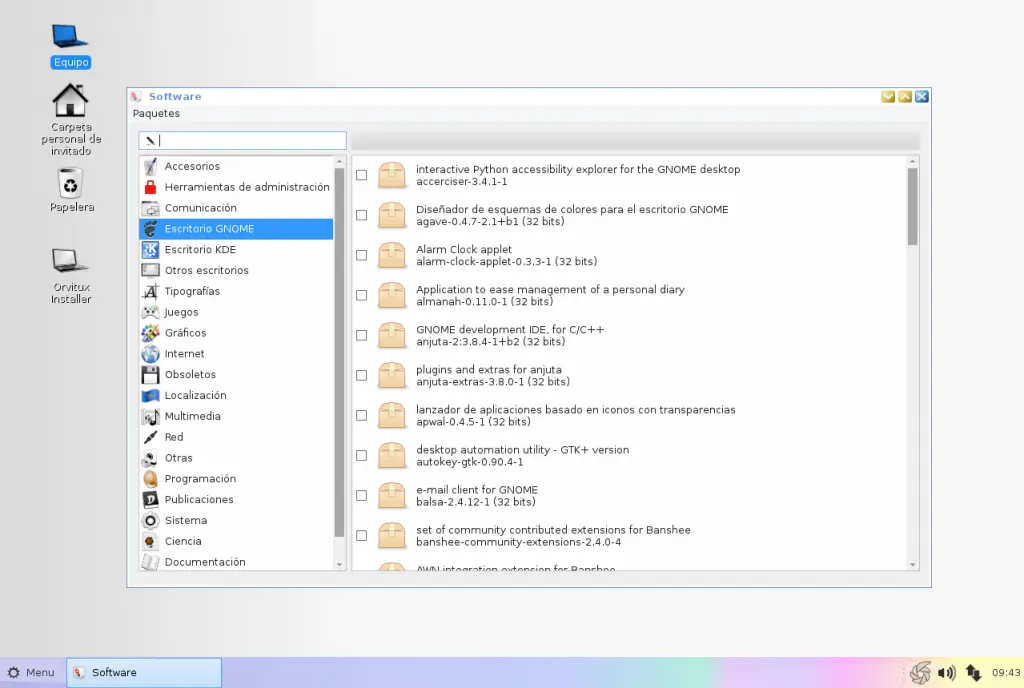Select the Internet globe icon
The height and width of the screenshot is (688, 1024).
coord(150,354)
